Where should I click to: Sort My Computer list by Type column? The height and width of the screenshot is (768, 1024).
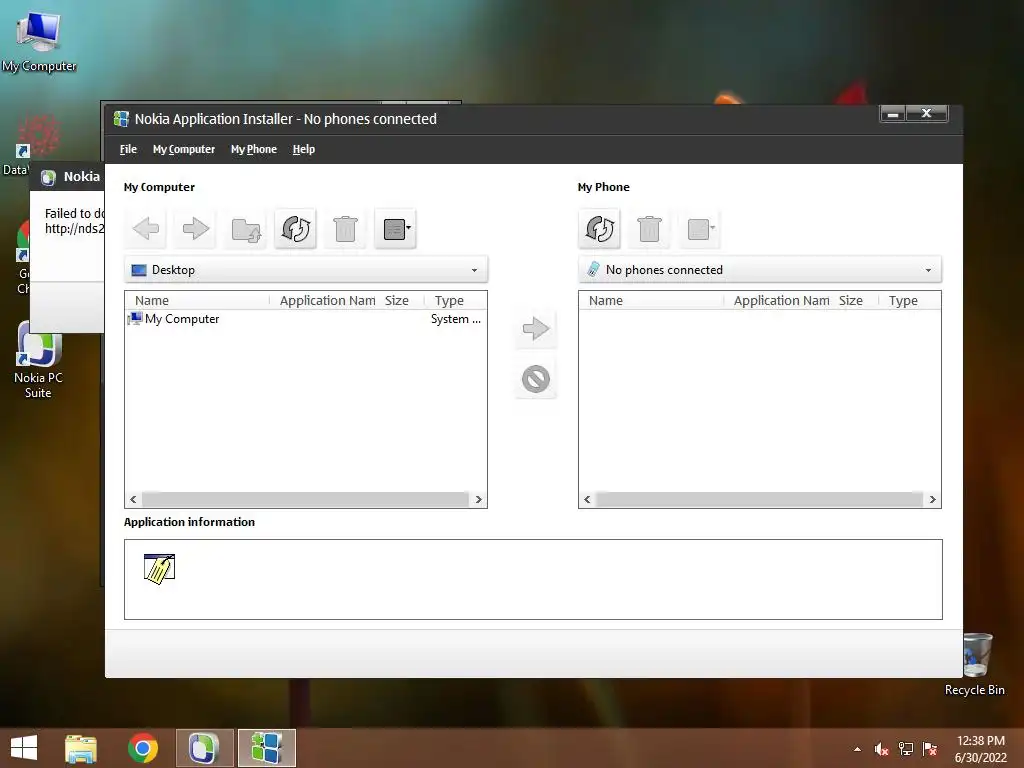(x=455, y=300)
